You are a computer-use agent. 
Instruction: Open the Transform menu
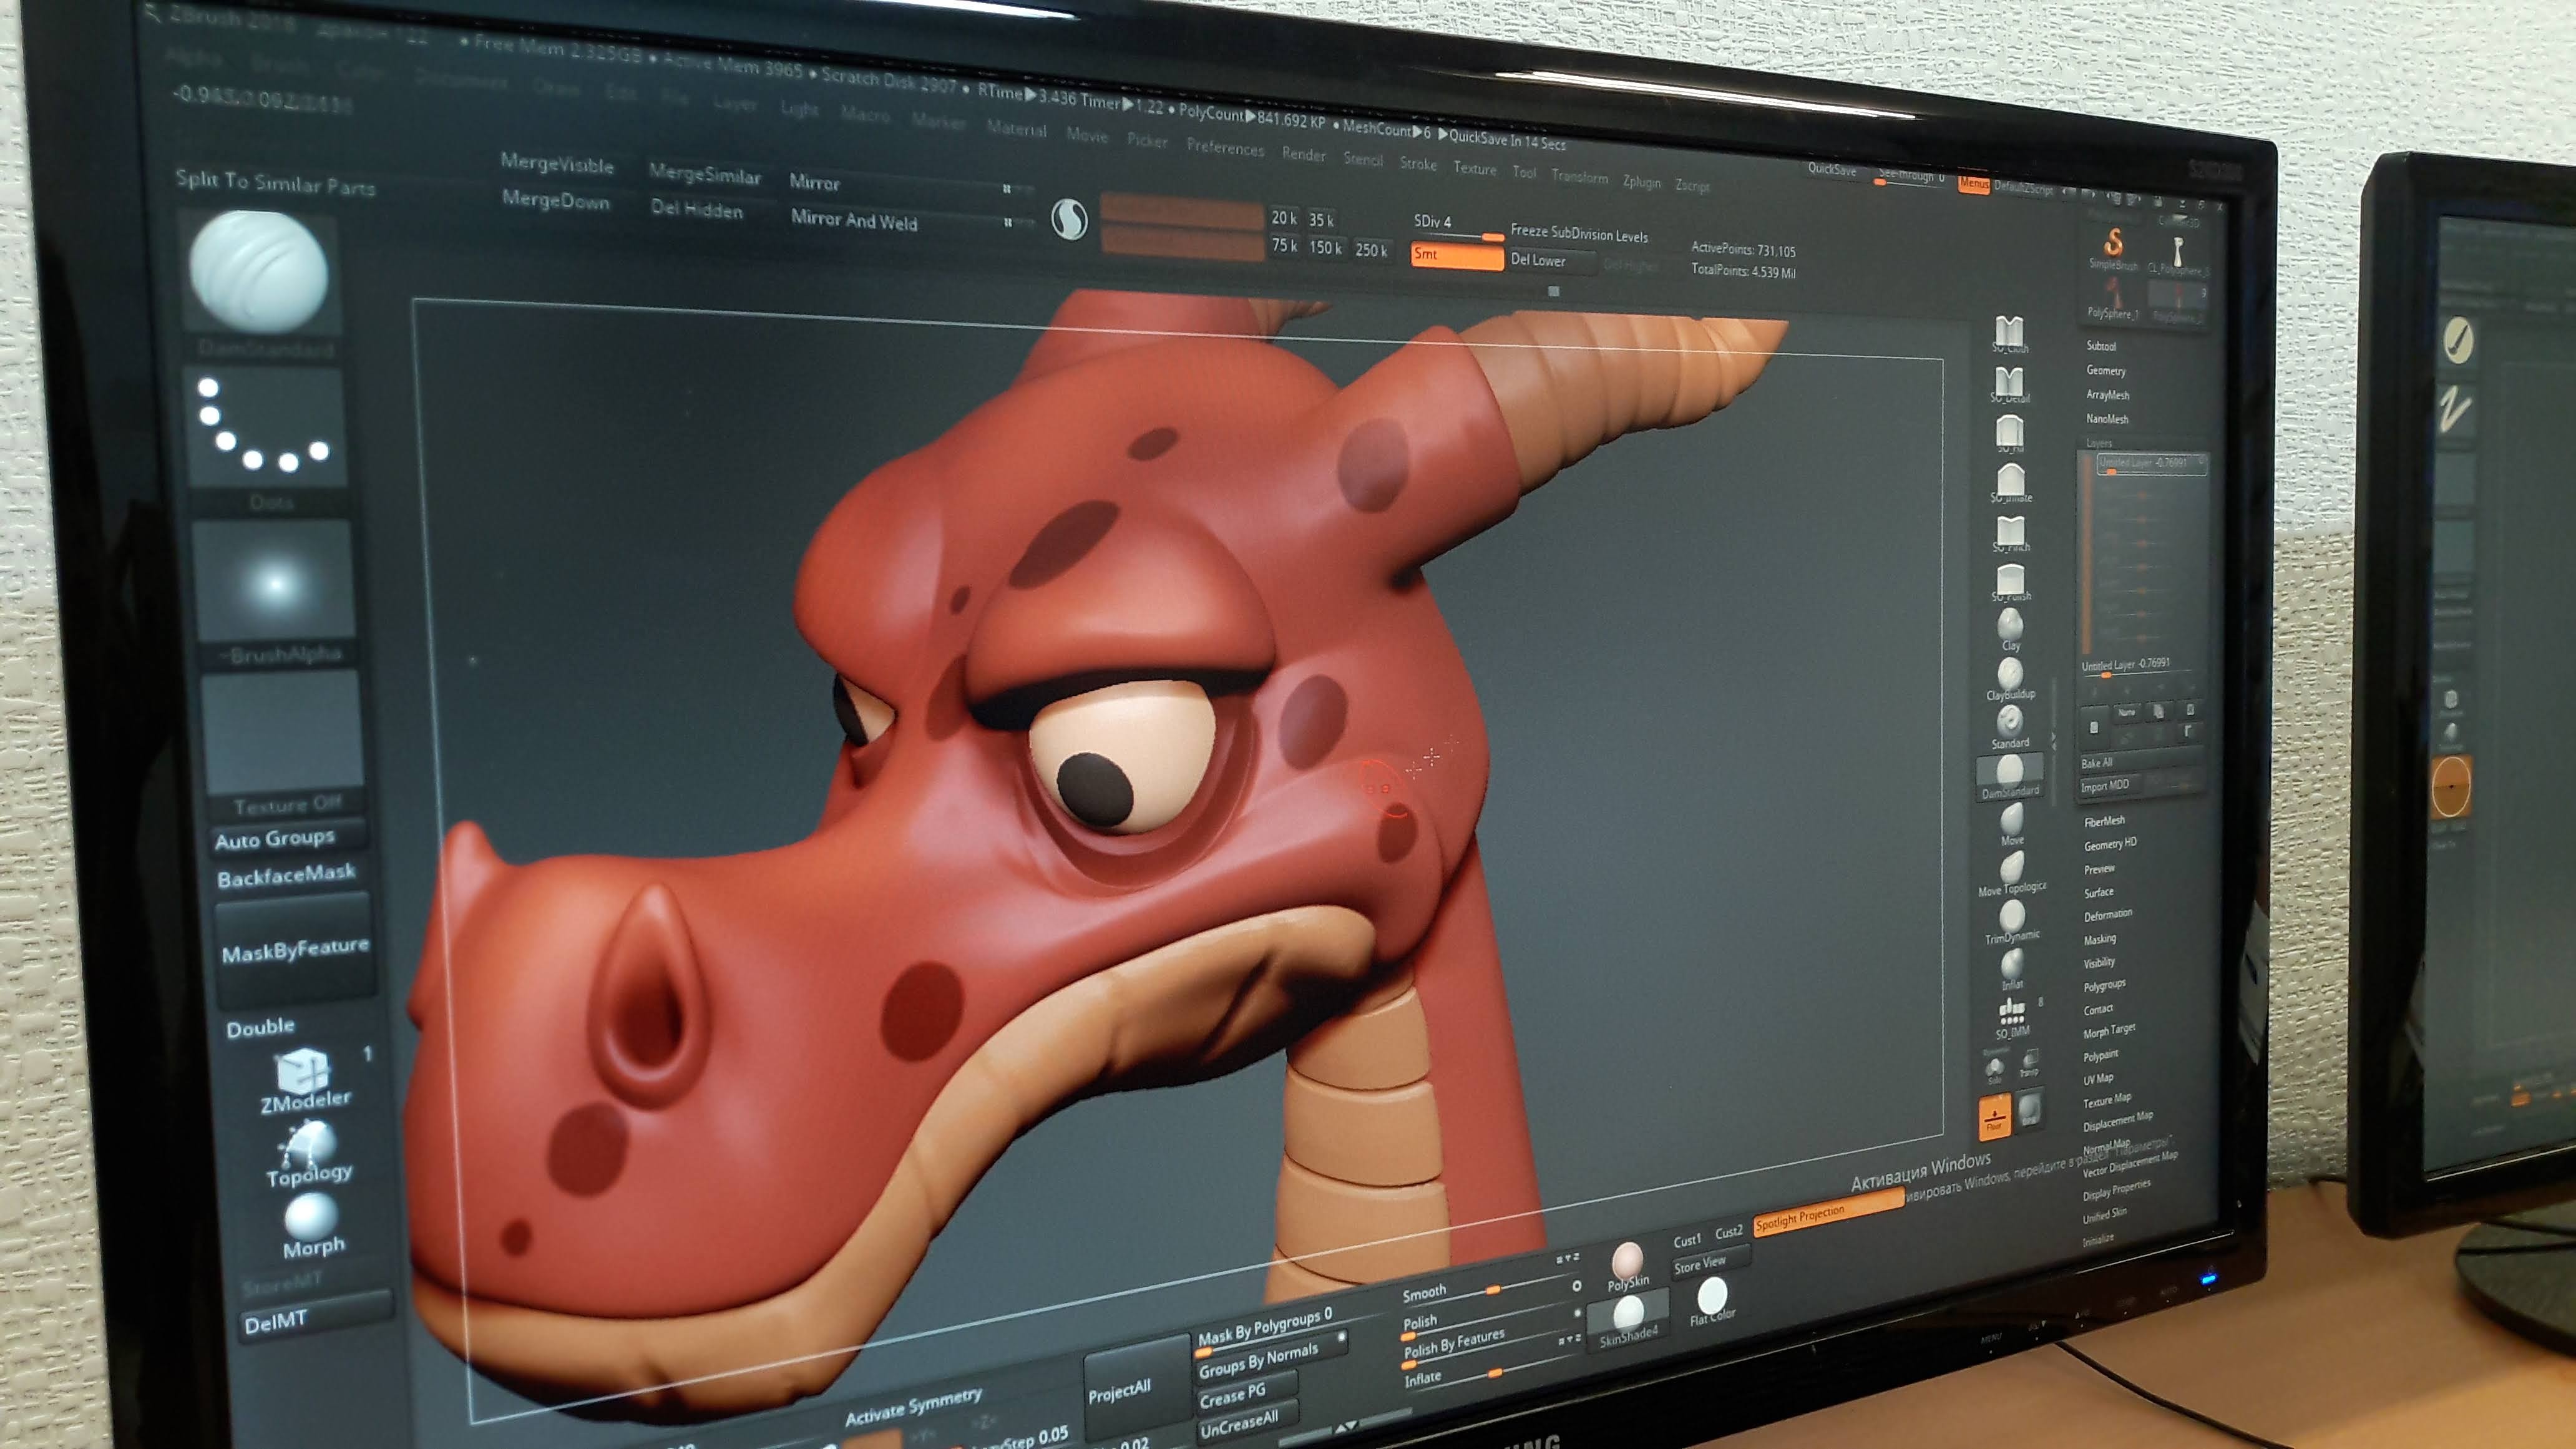pos(1579,177)
